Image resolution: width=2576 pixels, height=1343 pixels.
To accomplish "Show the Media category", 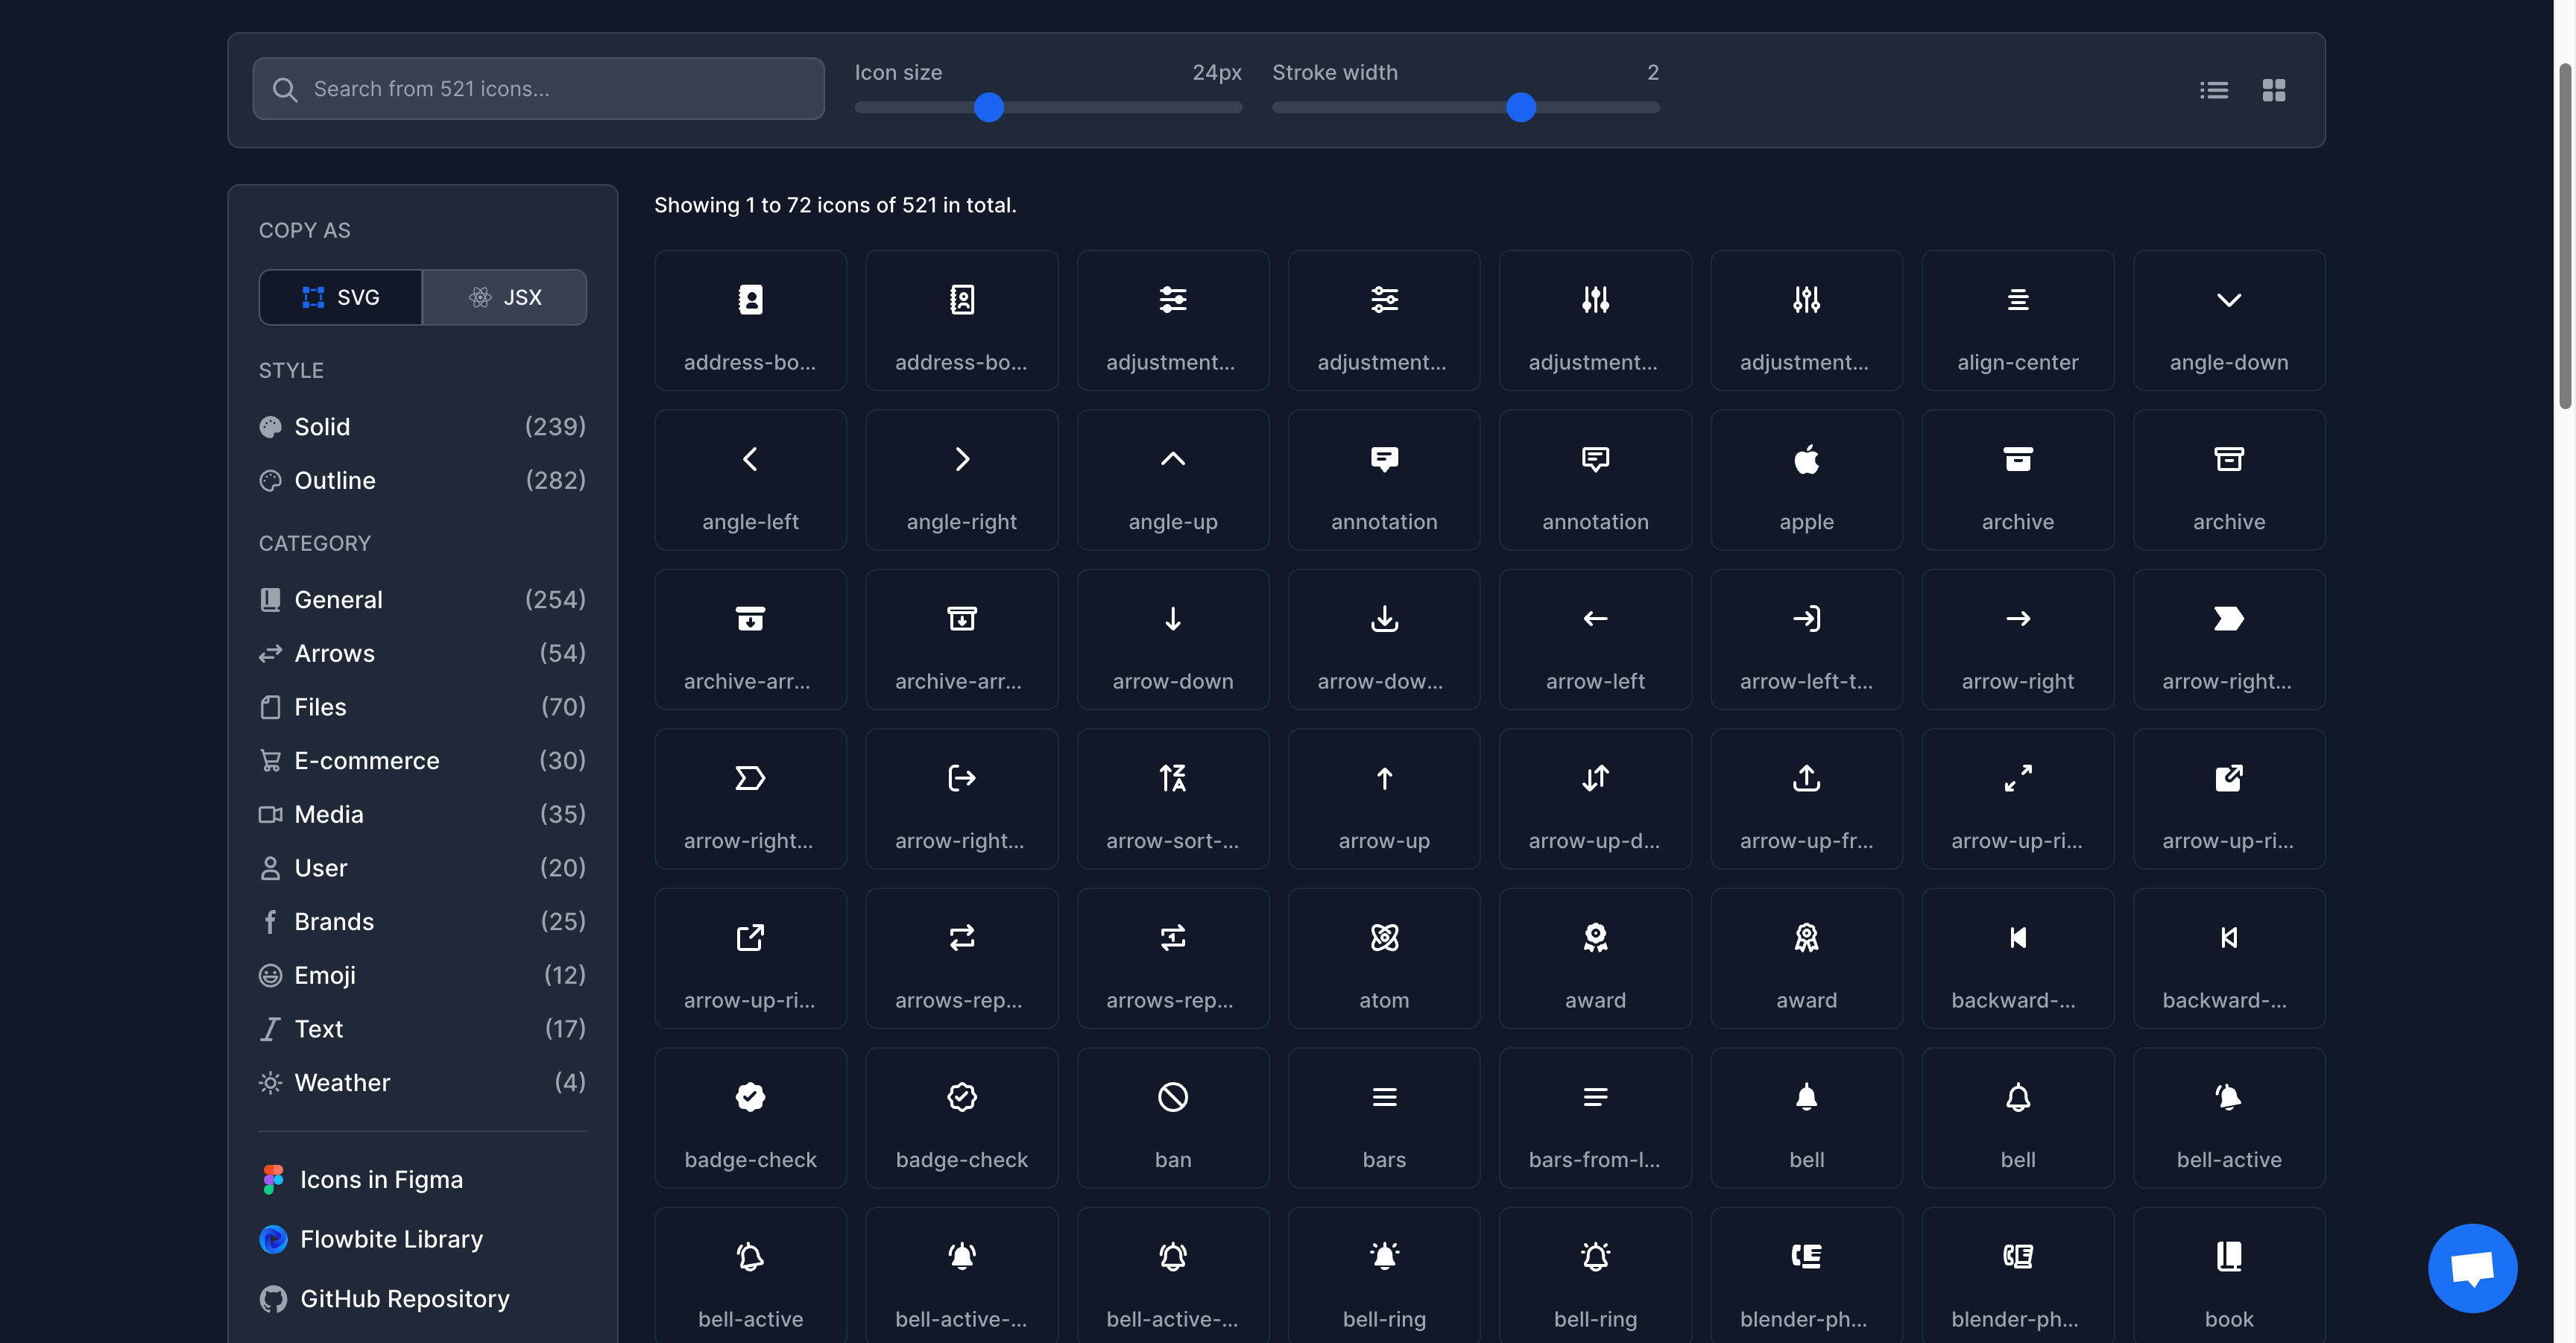I will pos(422,814).
